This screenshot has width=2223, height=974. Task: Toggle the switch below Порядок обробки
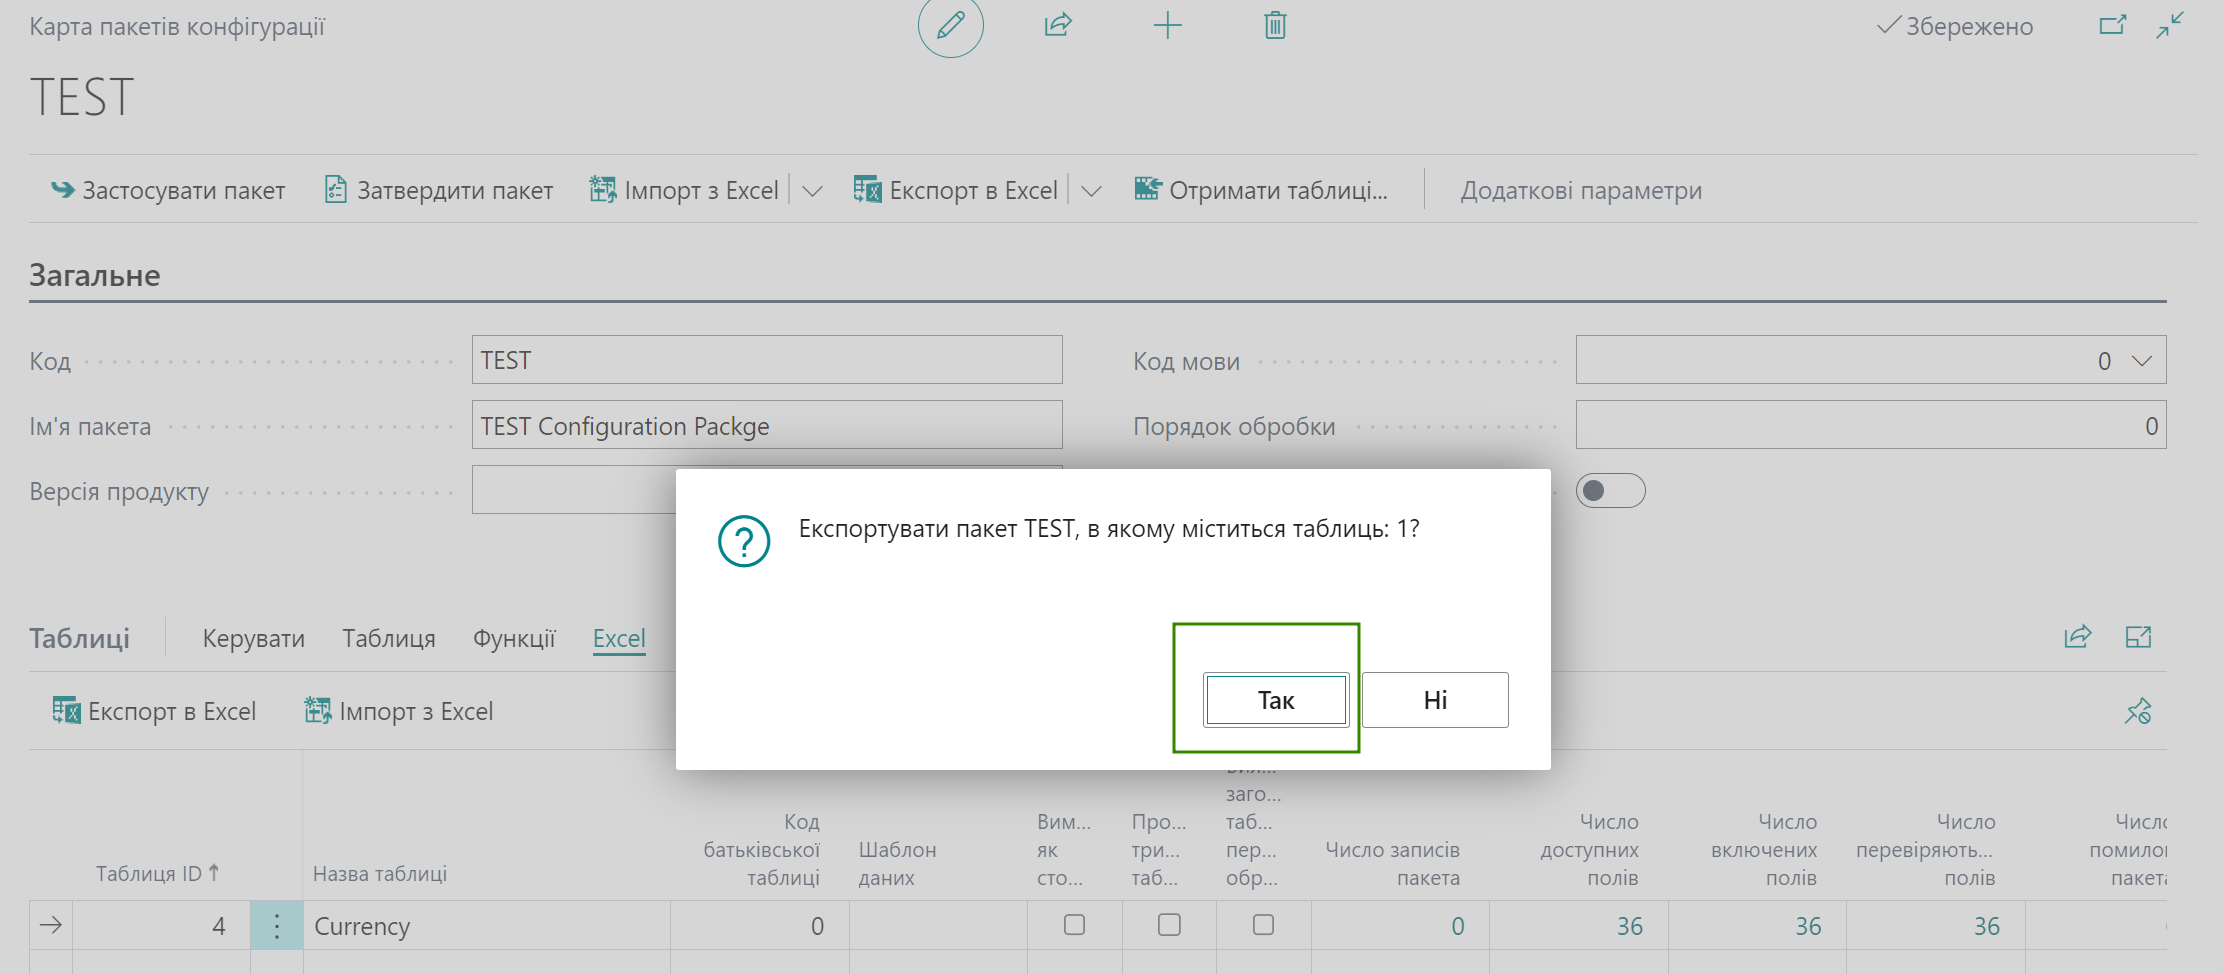(1610, 490)
